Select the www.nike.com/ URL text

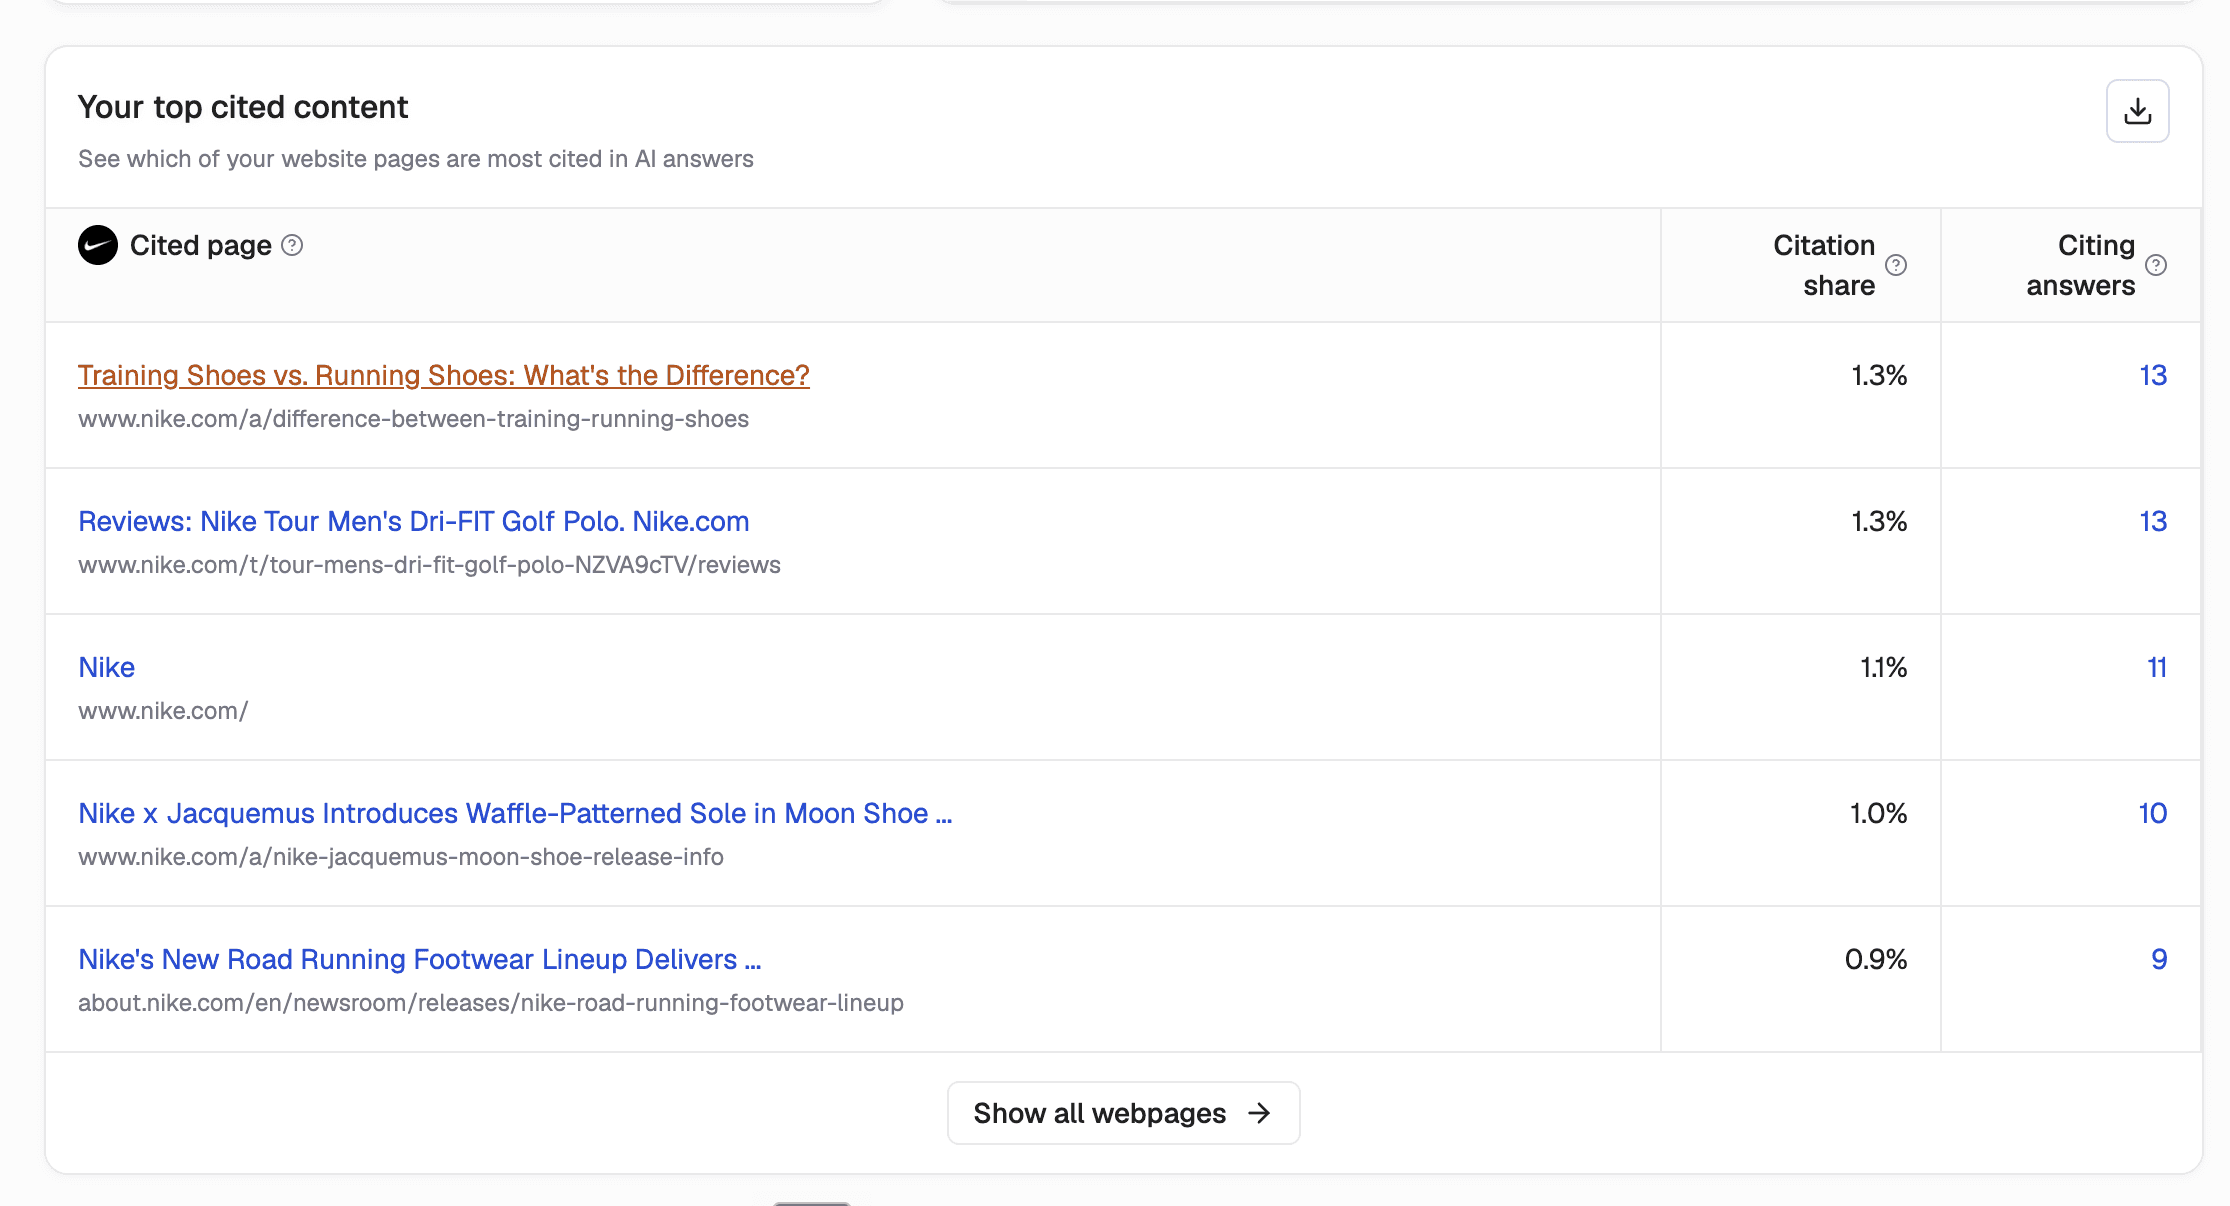[x=163, y=711]
